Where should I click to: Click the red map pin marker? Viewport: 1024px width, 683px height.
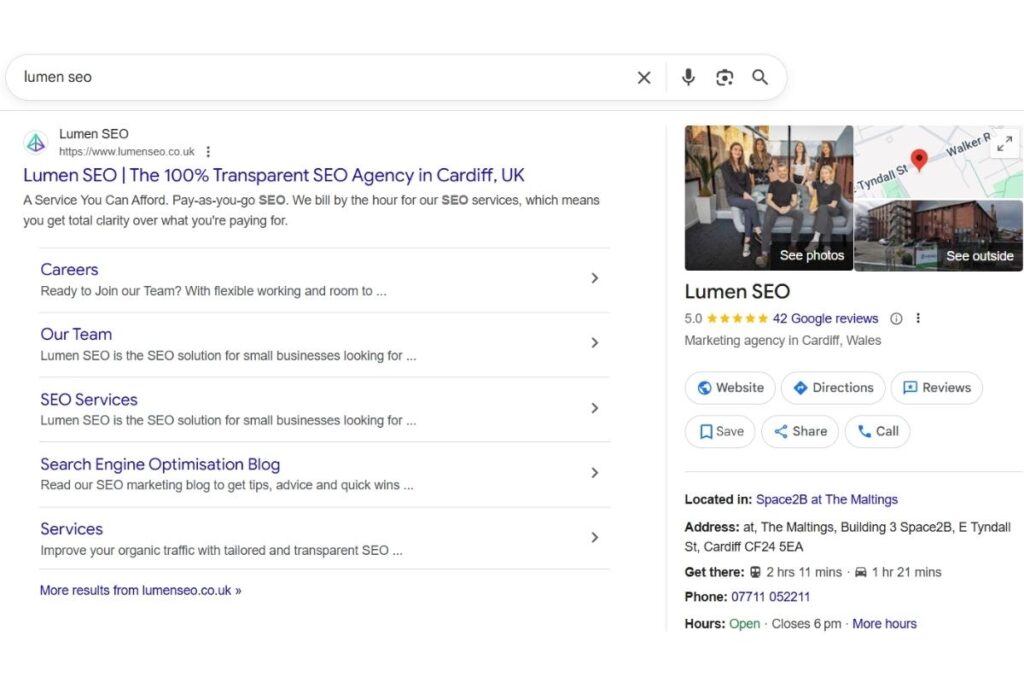[x=919, y=160]
